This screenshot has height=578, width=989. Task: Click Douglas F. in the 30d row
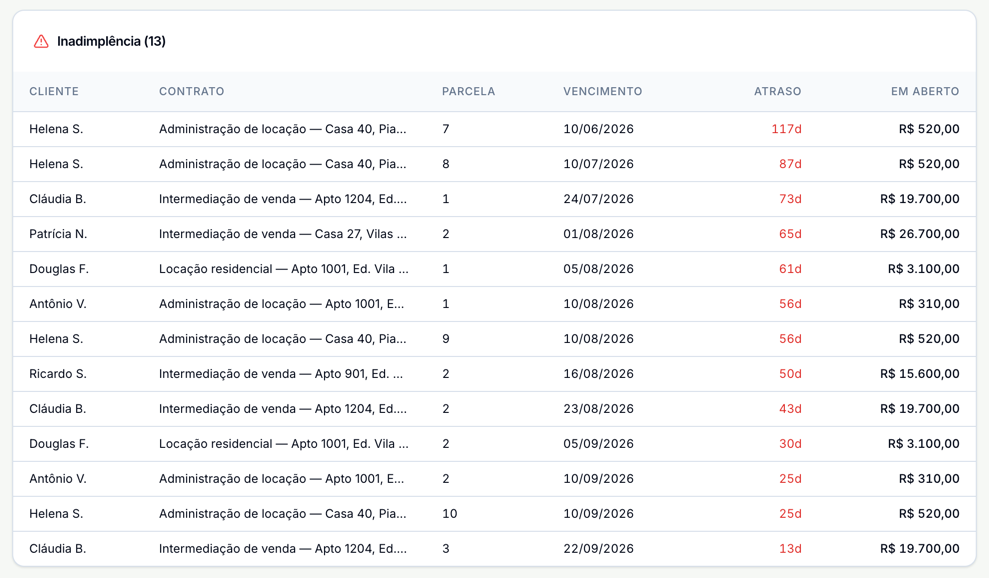tap(59, 444)
